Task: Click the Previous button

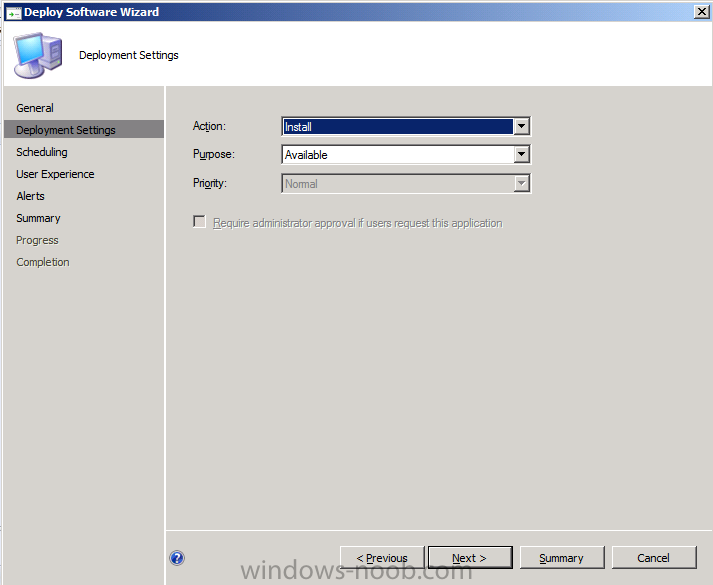Action: coord(382,558)
